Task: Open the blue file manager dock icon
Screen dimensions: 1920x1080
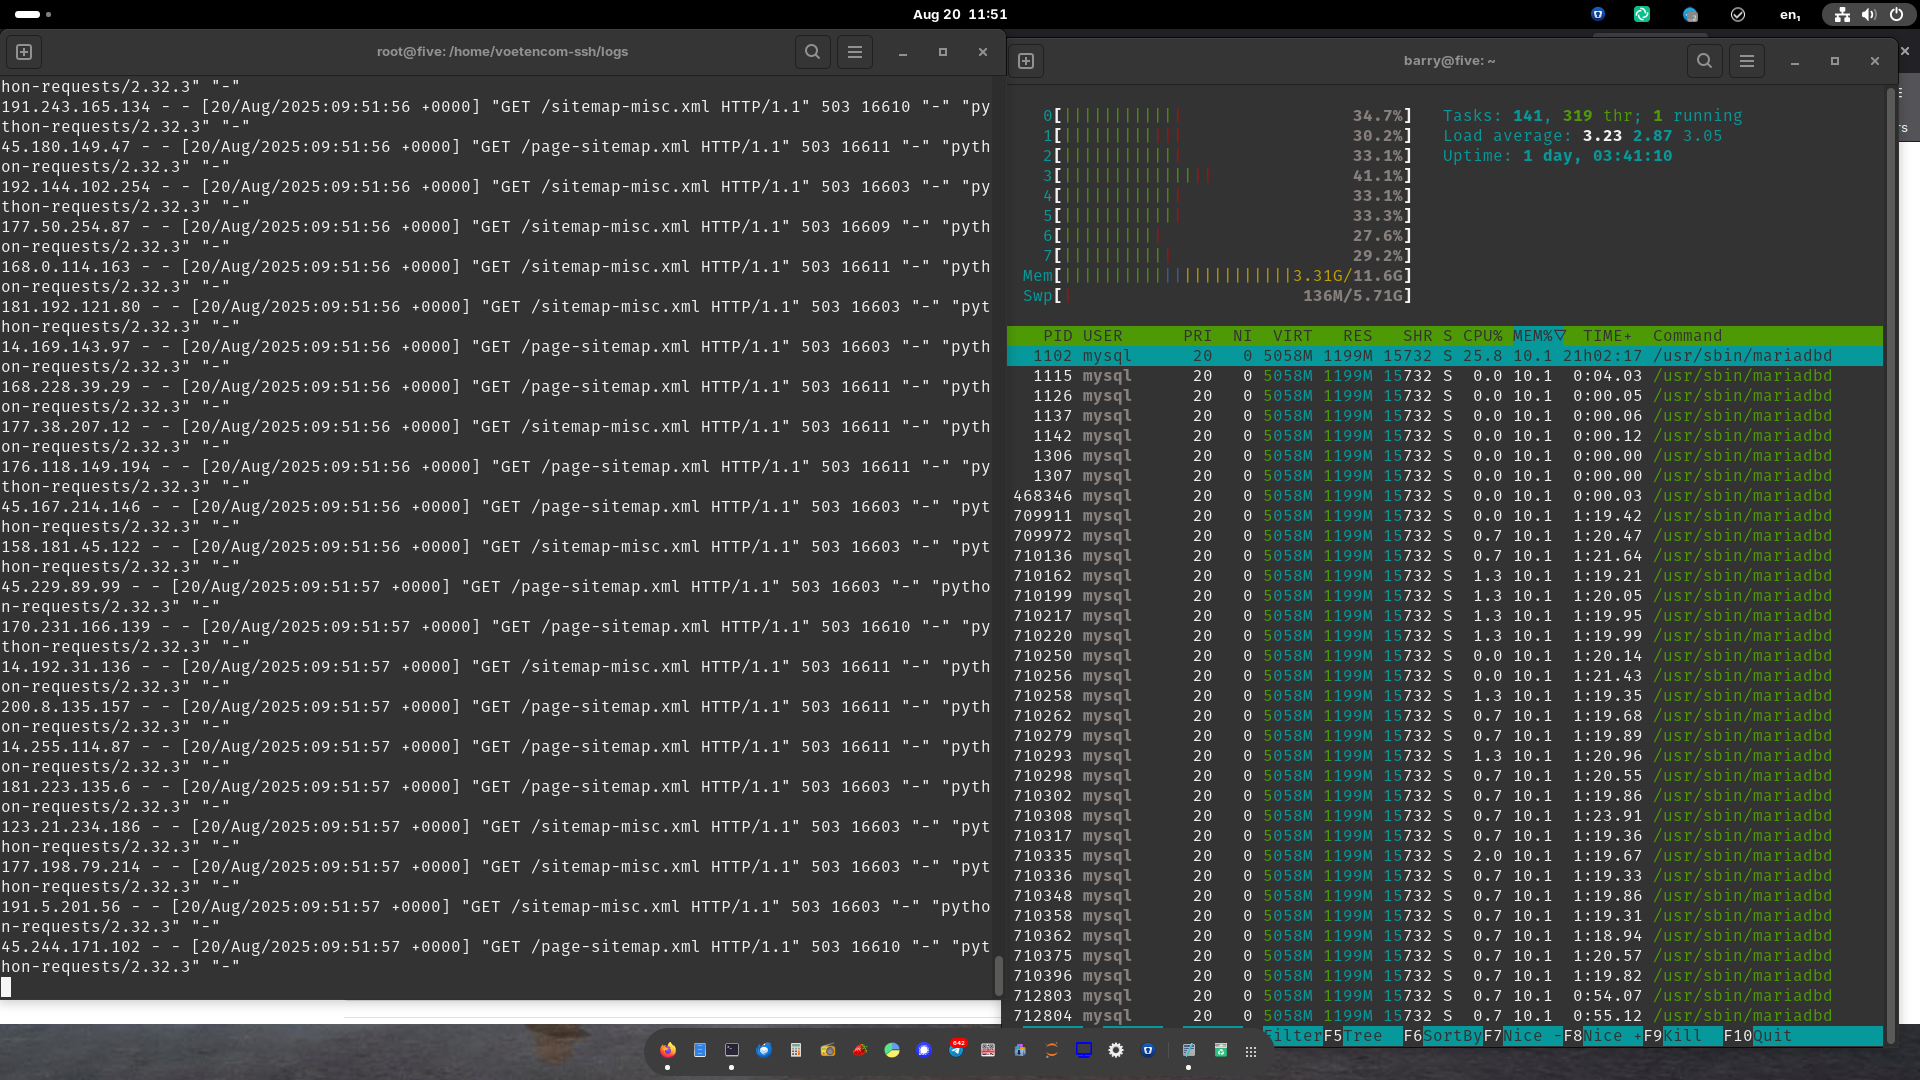Action: (x=700, y=1050)
